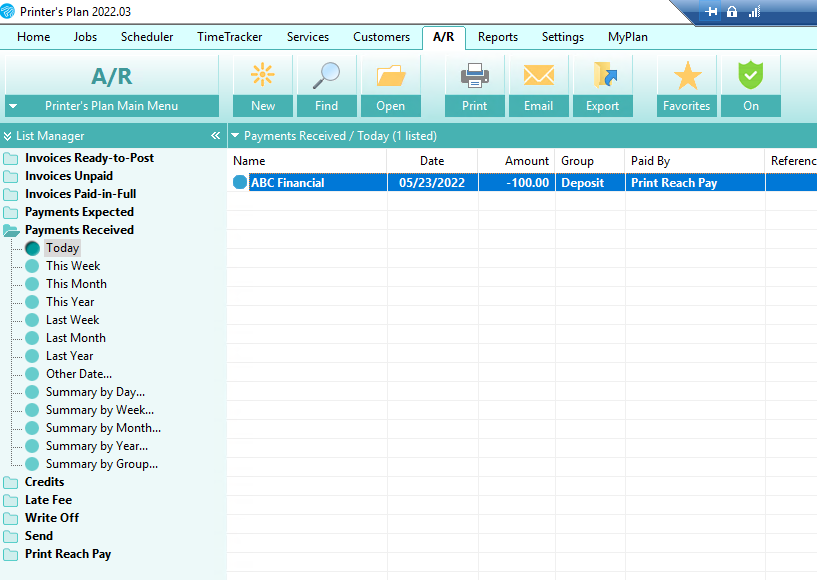Select the This Week filter bullet
The width and height of the screenshot is (817, 580).
(x=32, y=266)
